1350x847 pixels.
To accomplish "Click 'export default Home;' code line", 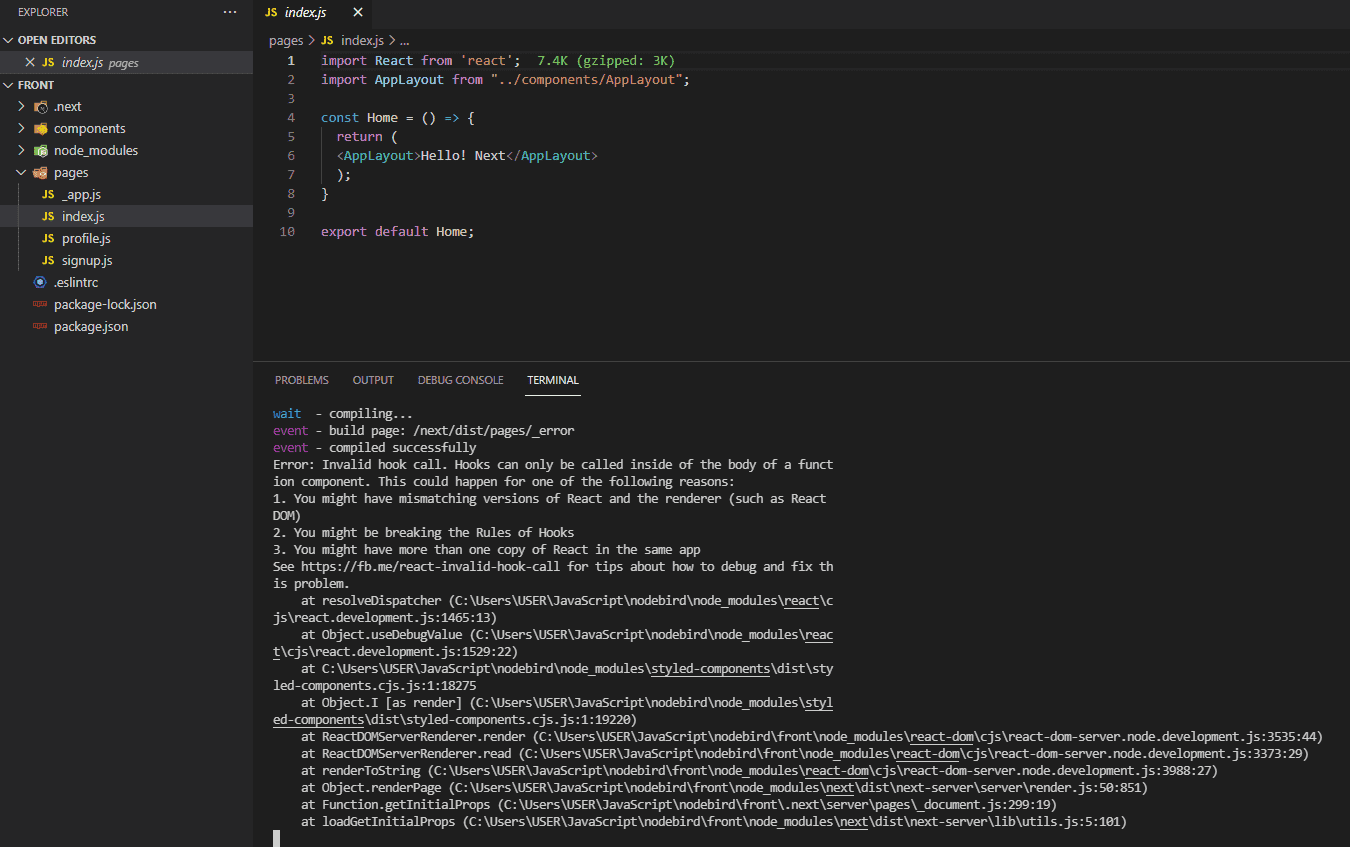I will coord(397,231).
